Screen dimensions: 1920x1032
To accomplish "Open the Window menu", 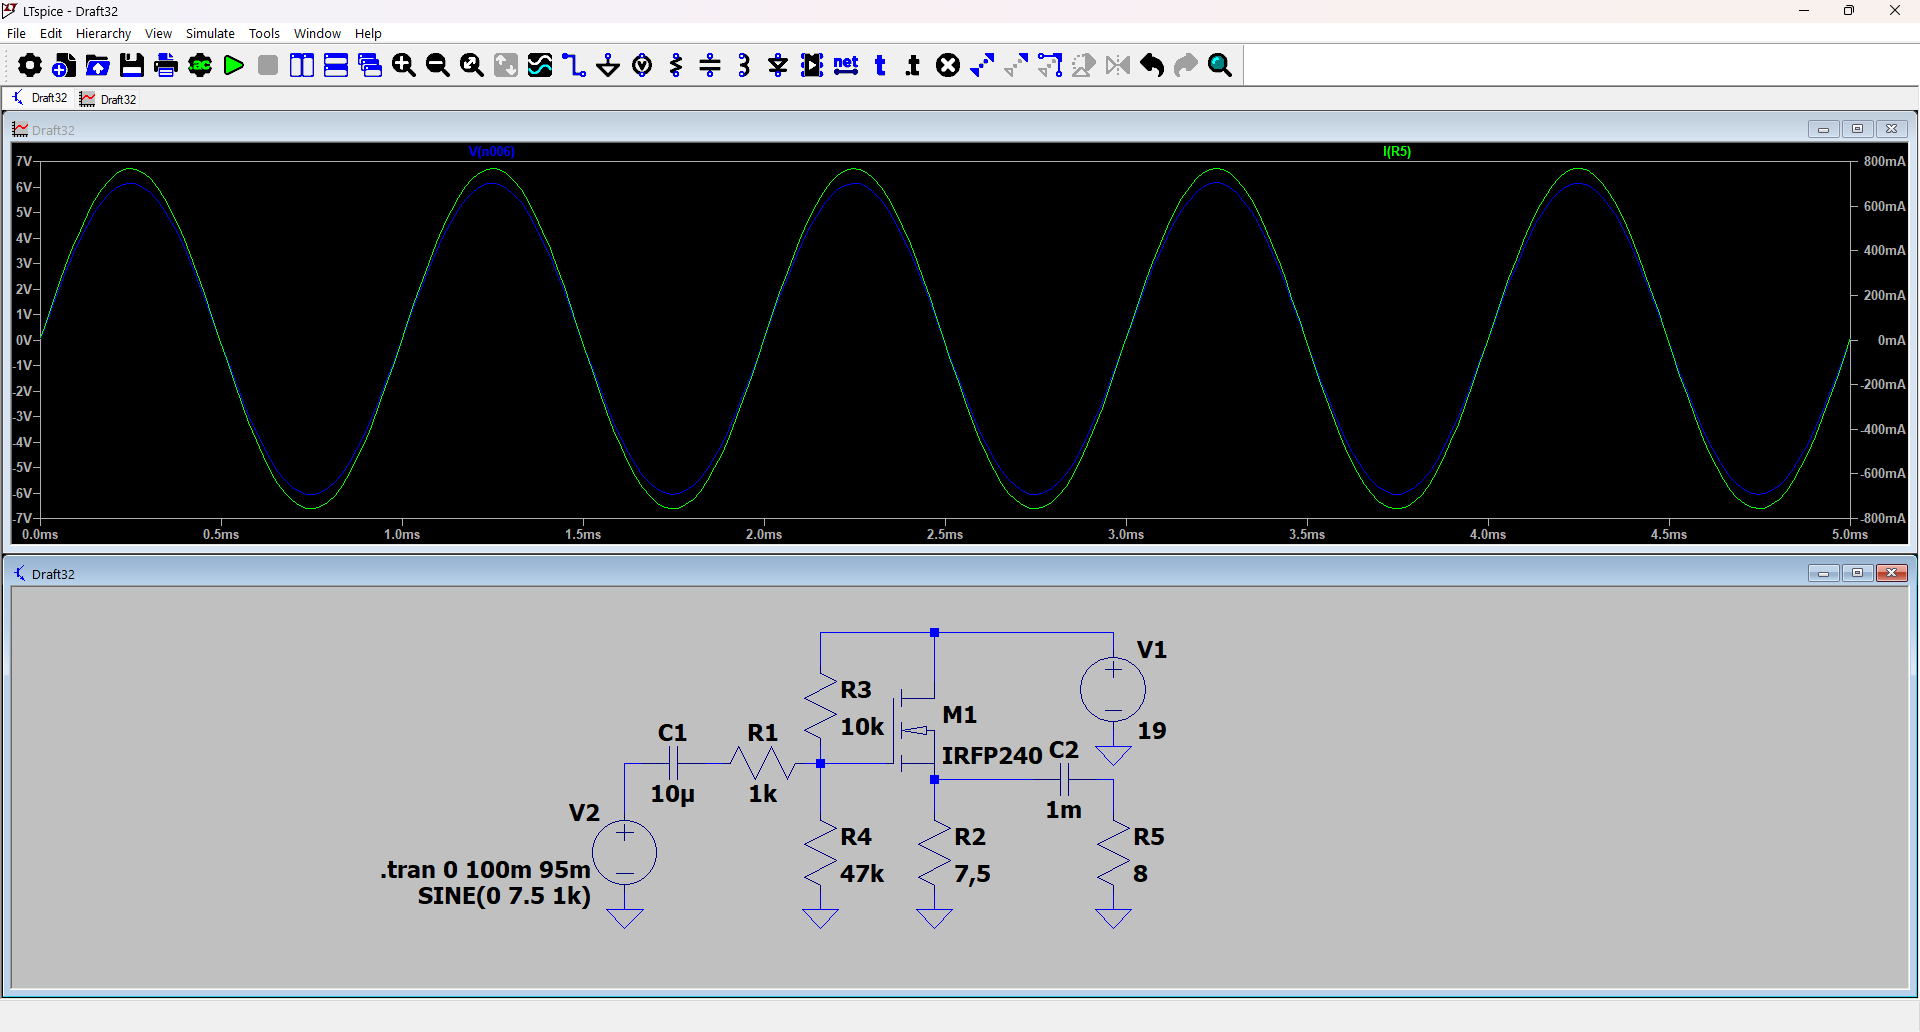I will click(317, 33).
